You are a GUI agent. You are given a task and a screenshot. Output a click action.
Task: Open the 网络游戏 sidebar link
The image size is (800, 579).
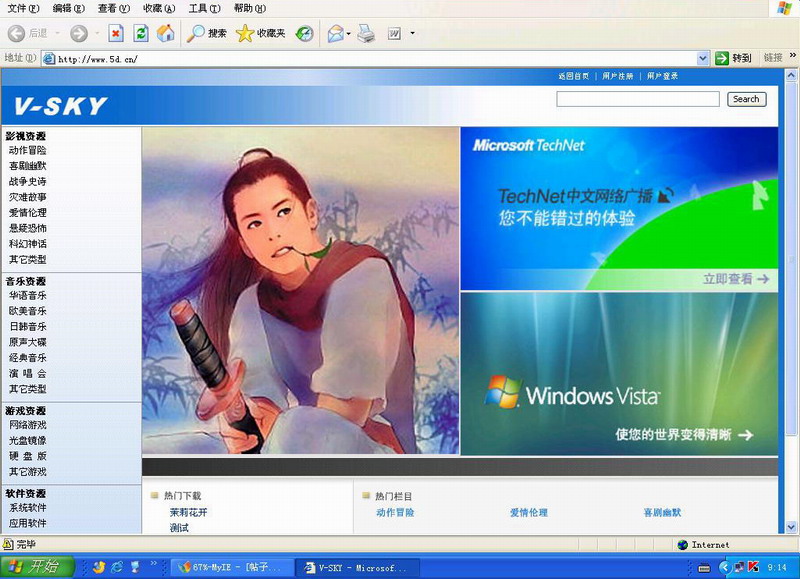pos(28,425)
